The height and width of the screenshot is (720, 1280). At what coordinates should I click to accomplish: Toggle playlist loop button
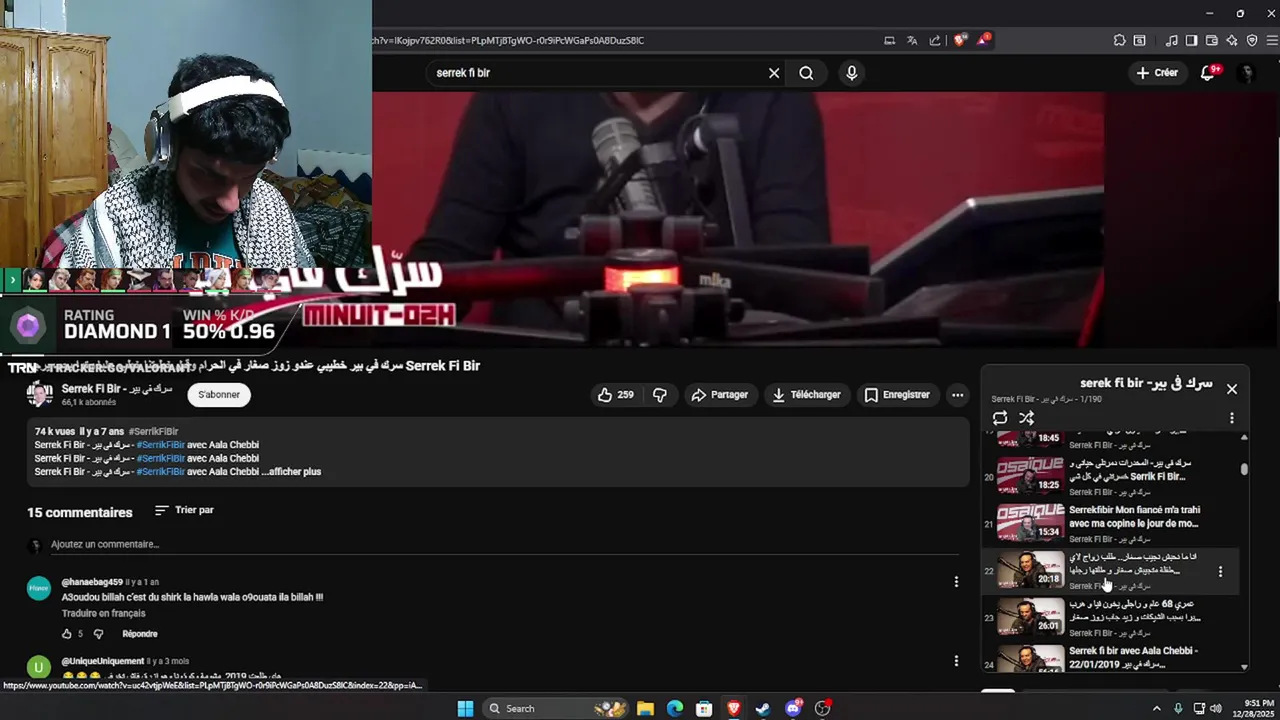pos(1000,418)
